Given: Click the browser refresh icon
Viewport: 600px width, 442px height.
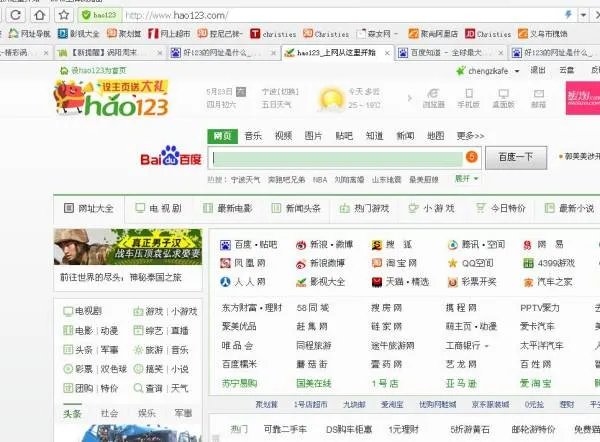Looking at the screenshot, I should (x=15, y=15).
